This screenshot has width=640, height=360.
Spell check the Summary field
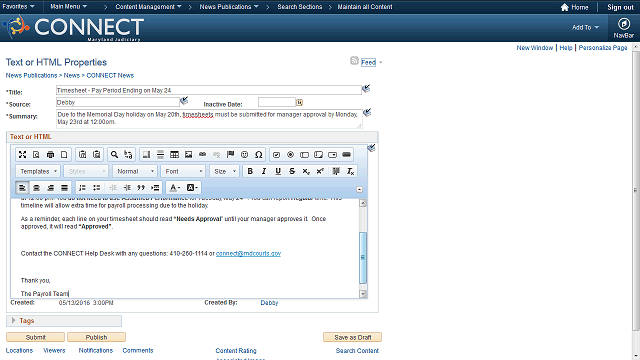pyautogui.click(x=367, y=112)
